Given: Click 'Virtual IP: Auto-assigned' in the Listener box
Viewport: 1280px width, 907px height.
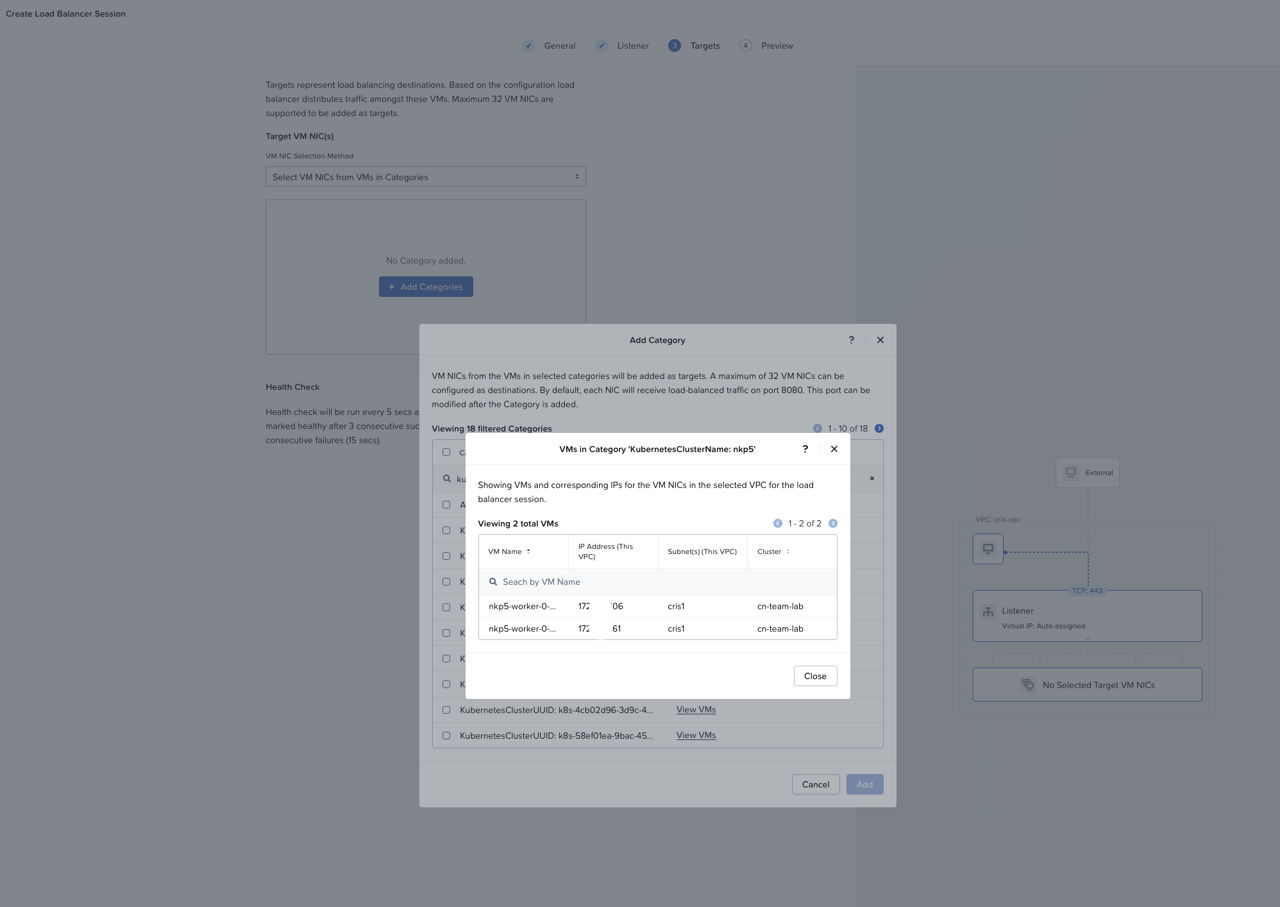Looking at the screenshot, I should point(1043,626).
